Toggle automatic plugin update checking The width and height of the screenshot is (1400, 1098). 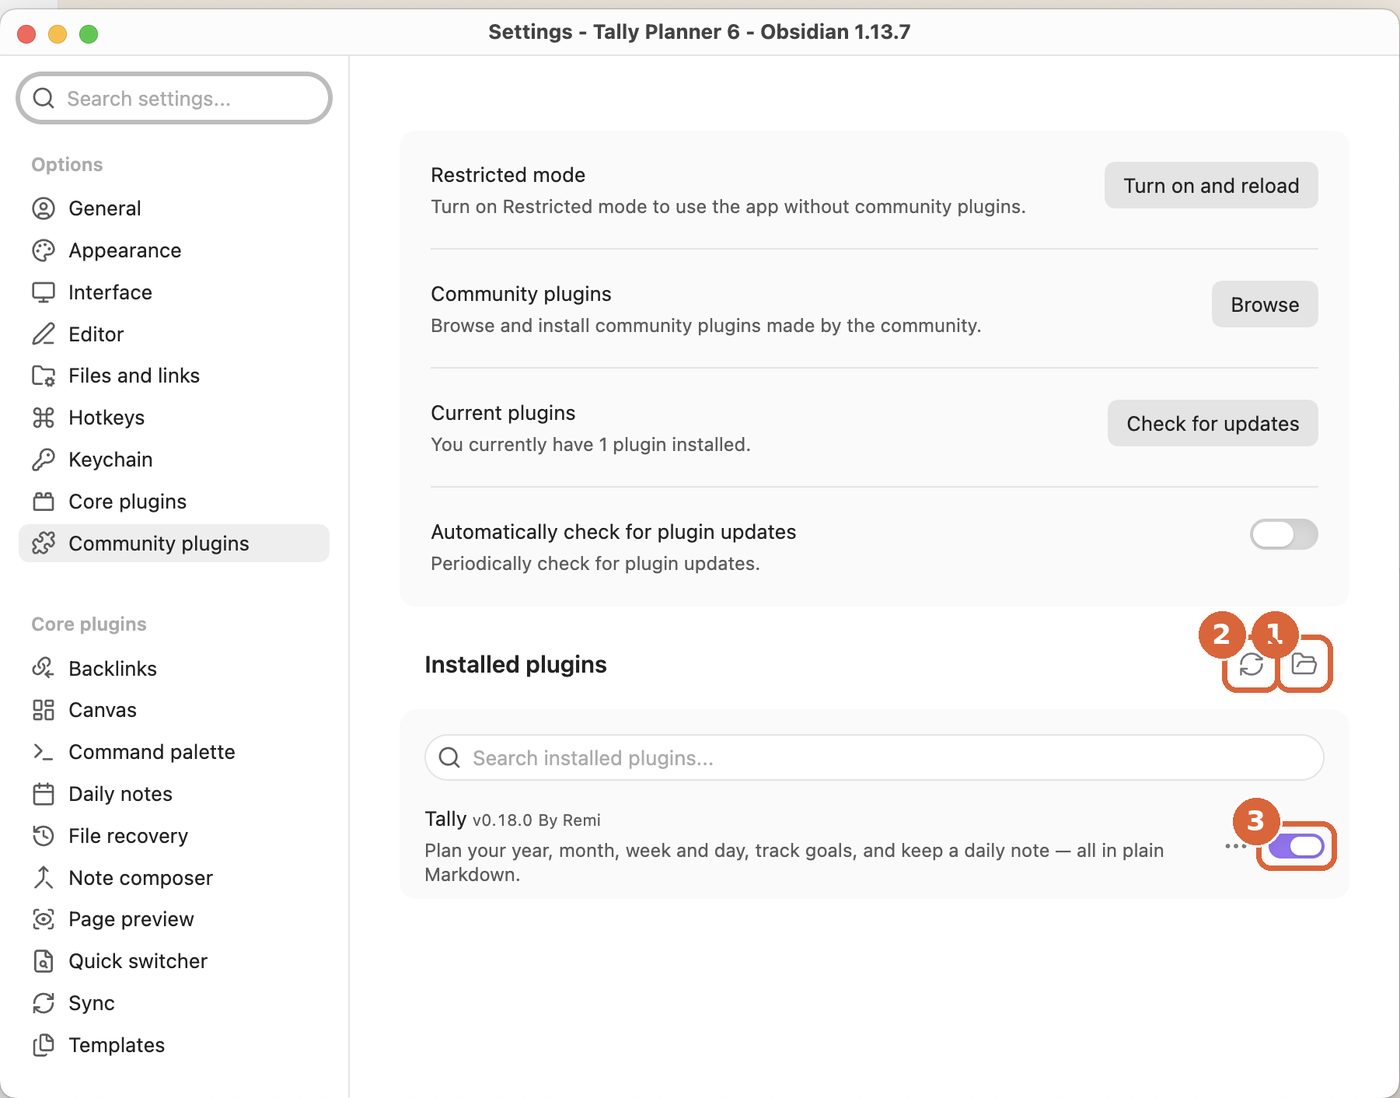tap(1284, 535)
